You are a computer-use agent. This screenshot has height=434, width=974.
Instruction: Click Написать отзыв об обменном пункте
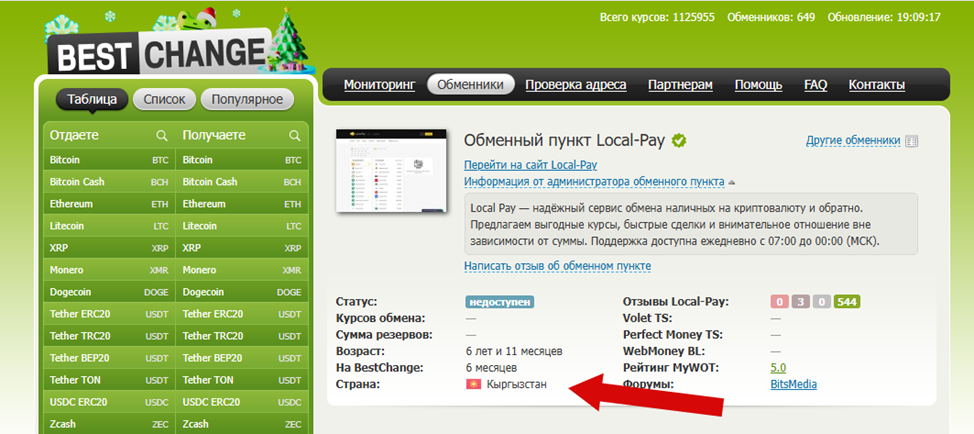coord(557,266)
